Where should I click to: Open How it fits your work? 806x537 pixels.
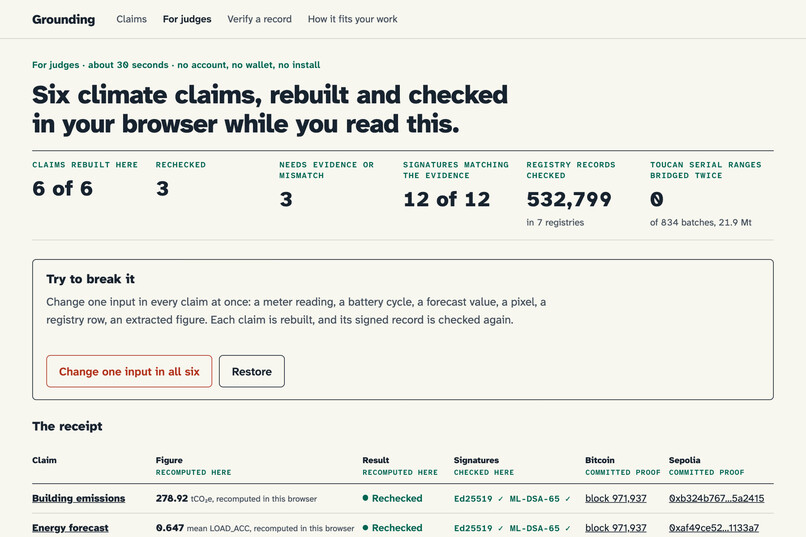coord(353,19)
